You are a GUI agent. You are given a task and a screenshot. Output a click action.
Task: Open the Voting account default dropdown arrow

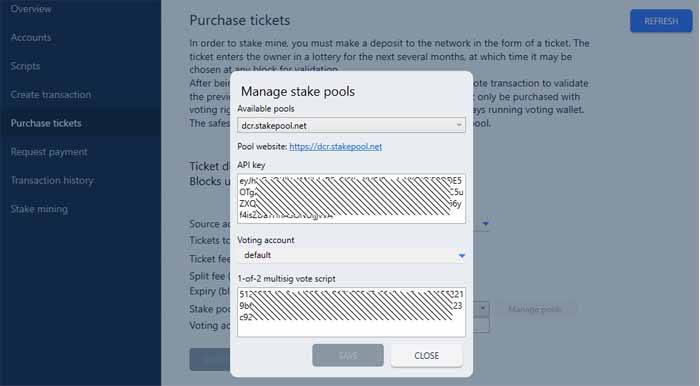(x=462, y=256)
